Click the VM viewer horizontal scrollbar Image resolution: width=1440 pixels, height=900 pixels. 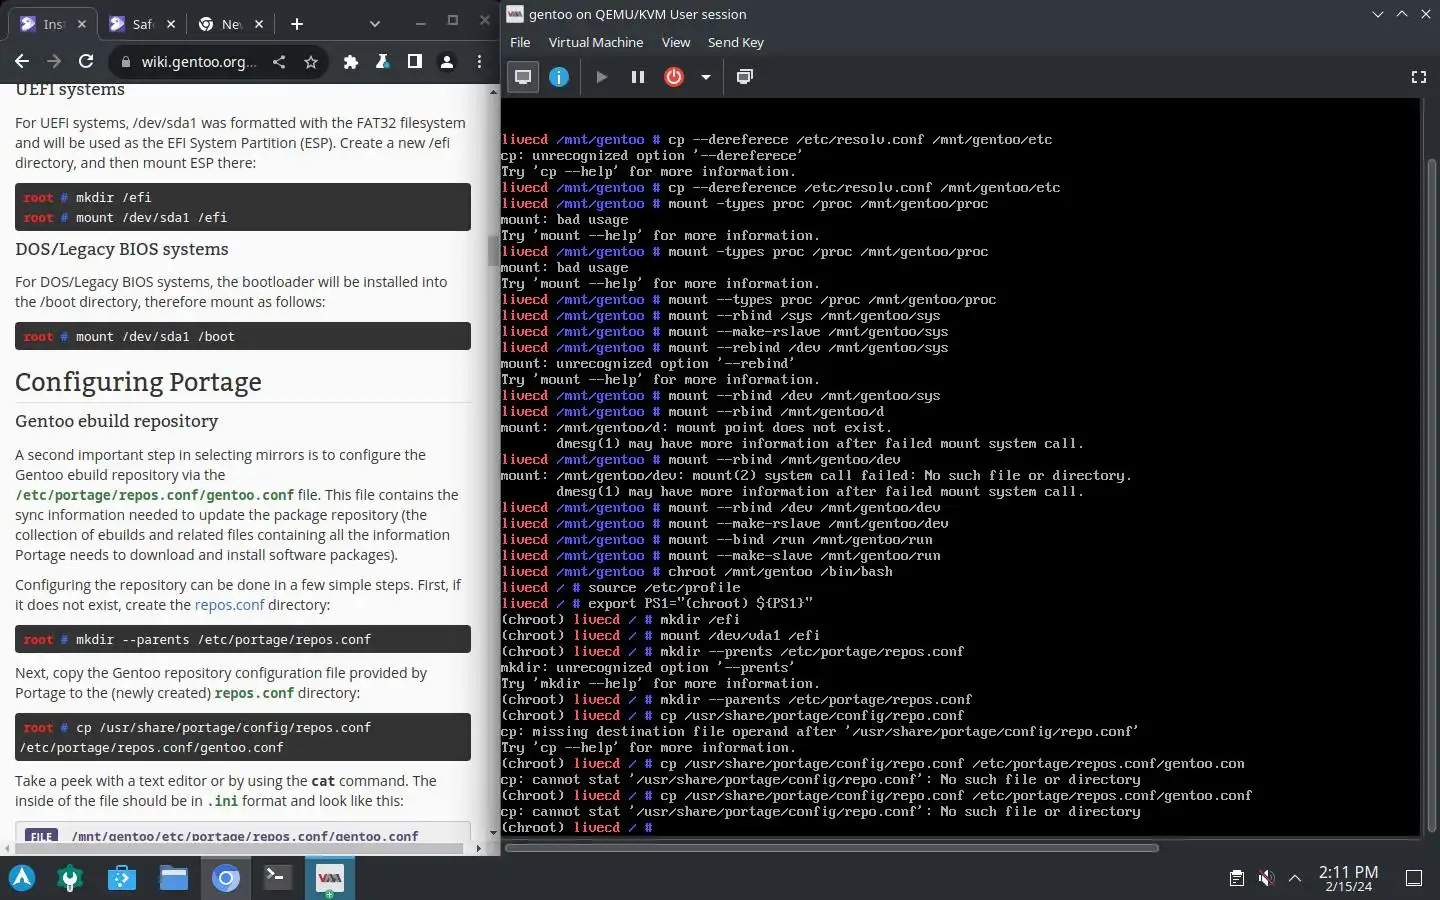[832, 848]
